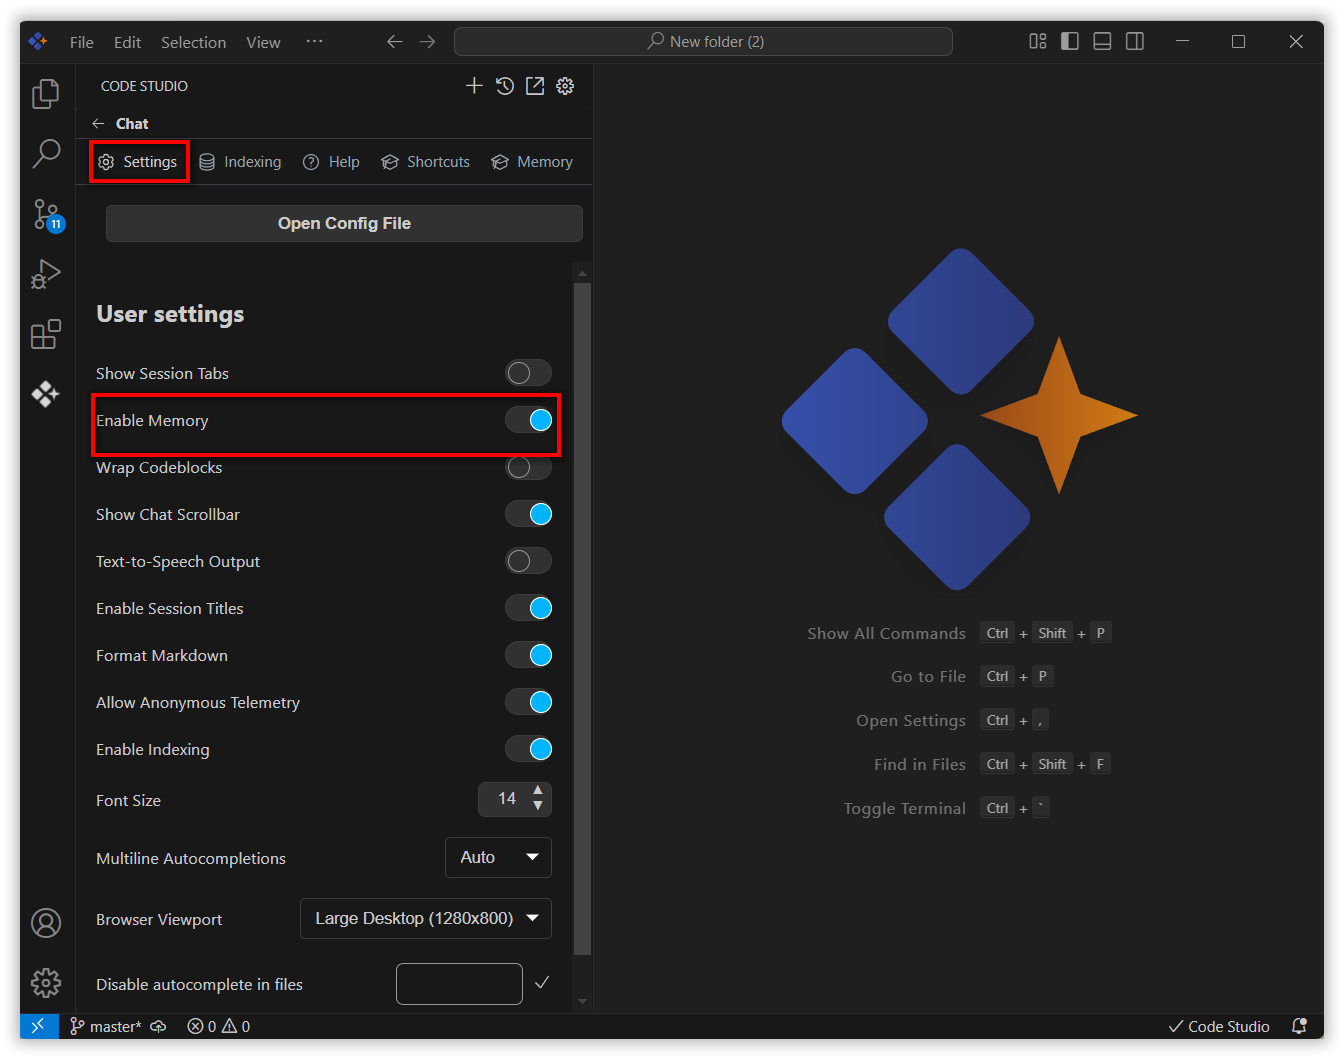This screenshot has width=1344, height=1059.
Task: Toggle Enable Session Titles switch
Action: click(528, 608)
